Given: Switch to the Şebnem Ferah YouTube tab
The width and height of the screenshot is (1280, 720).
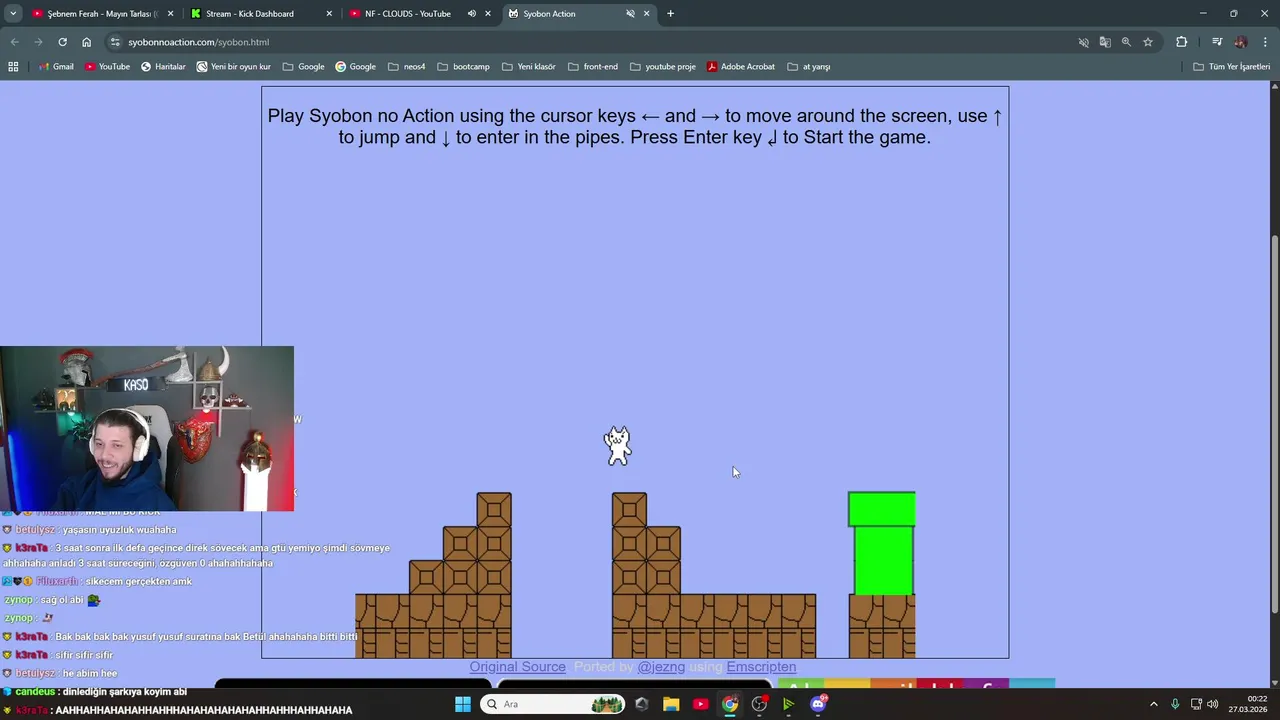Looking at the screenshot, I should (x=101, y=14).
